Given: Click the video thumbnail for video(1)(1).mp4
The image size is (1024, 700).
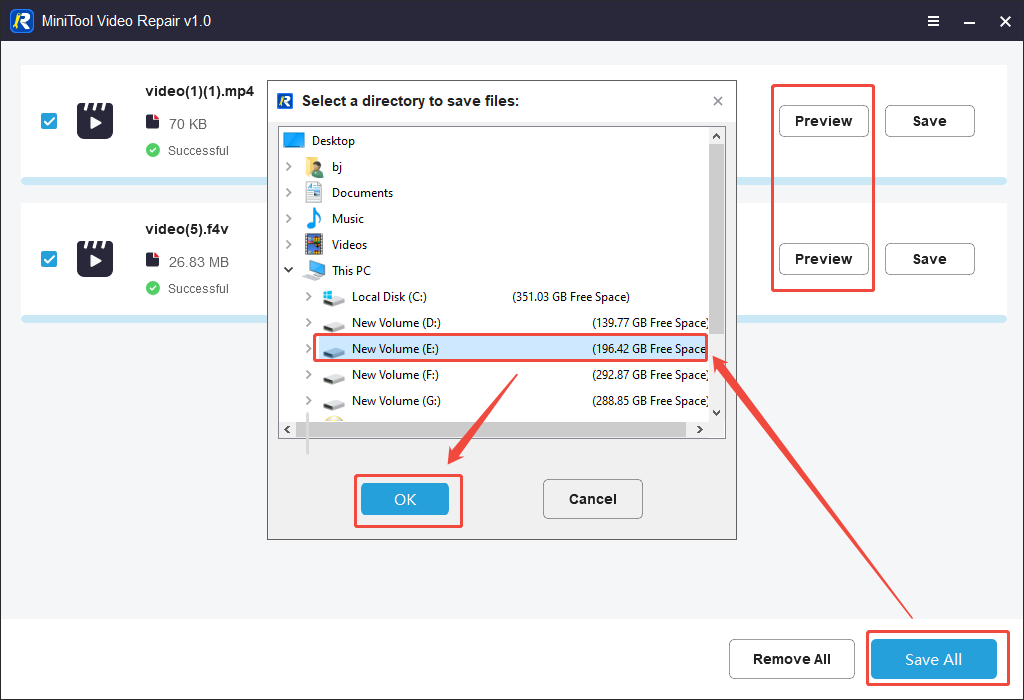Looking at the screenshot, I should pos(94,121).
